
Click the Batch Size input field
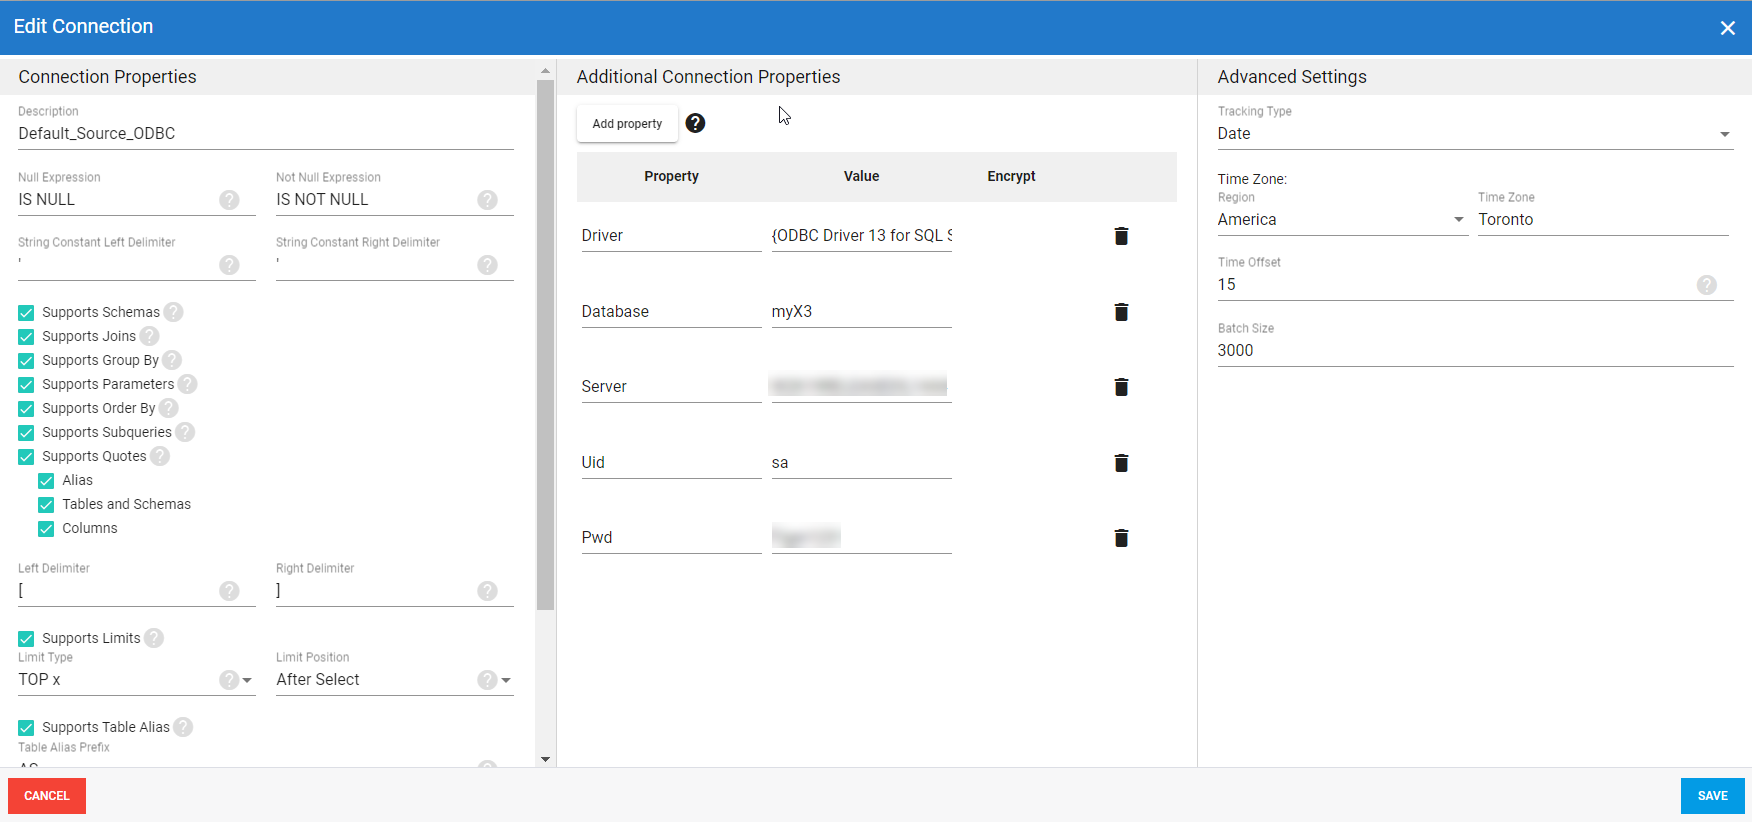(x=1474, y=351)
